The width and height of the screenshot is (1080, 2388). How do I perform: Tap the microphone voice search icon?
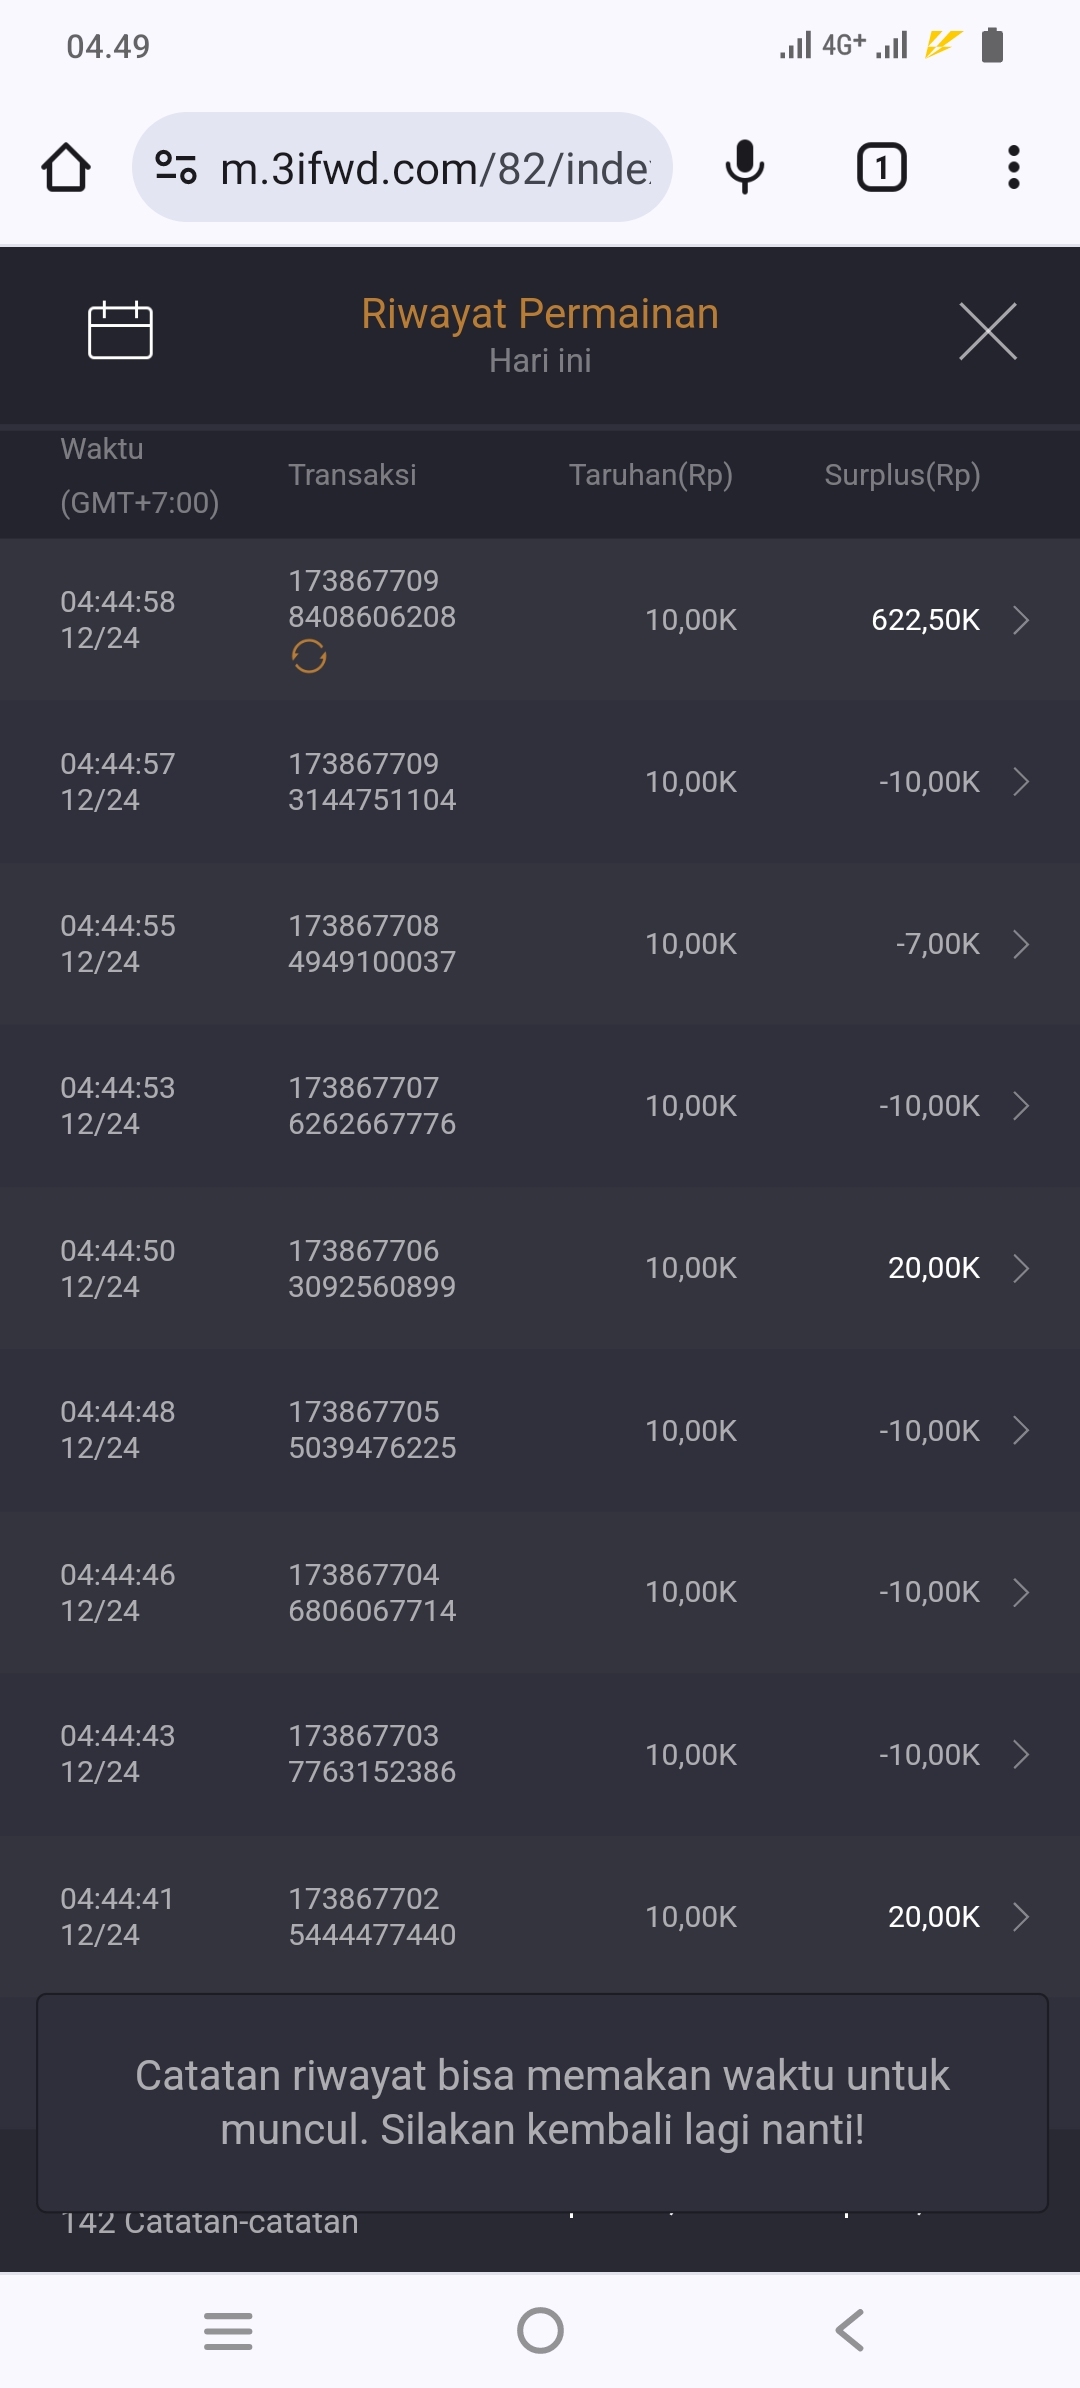pyautogui.click(x=744, y=167)
